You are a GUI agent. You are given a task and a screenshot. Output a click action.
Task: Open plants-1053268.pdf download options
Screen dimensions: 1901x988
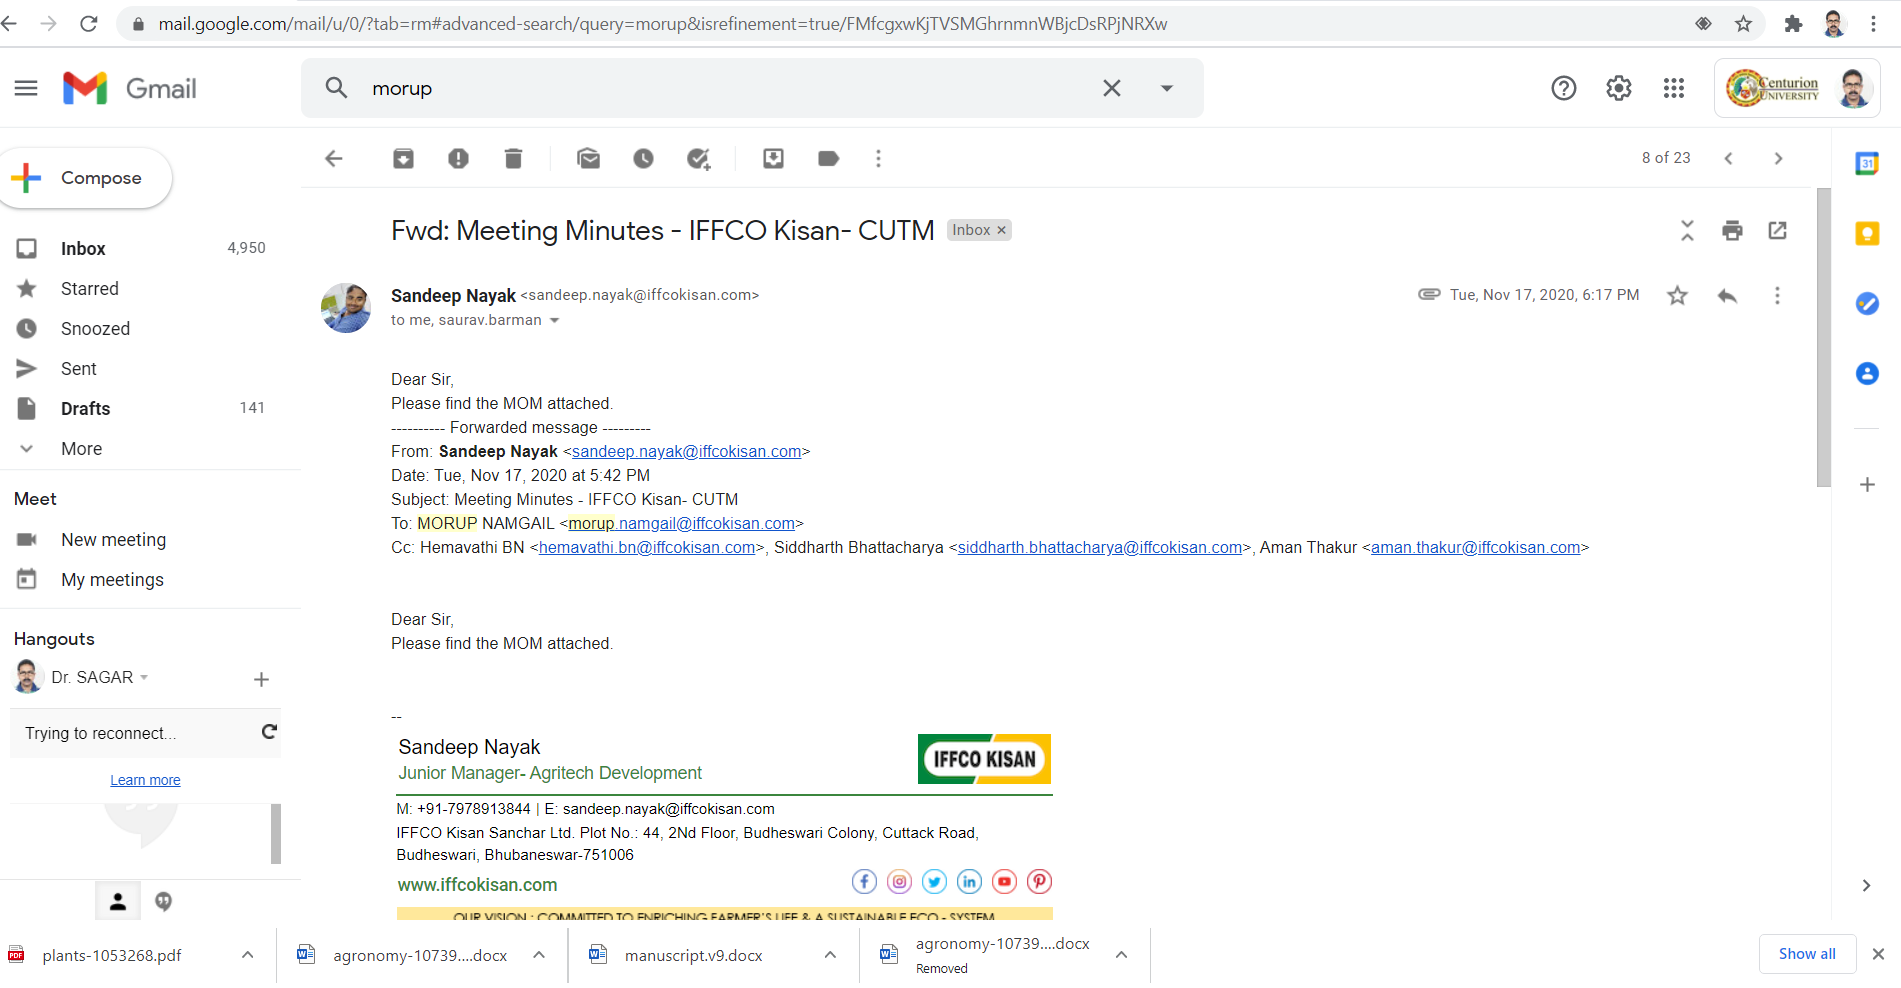247,955
